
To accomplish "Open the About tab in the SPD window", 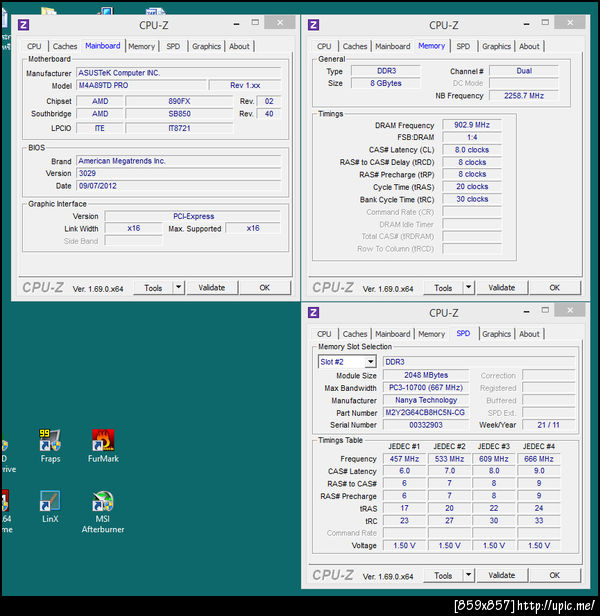I will point(529,334).
